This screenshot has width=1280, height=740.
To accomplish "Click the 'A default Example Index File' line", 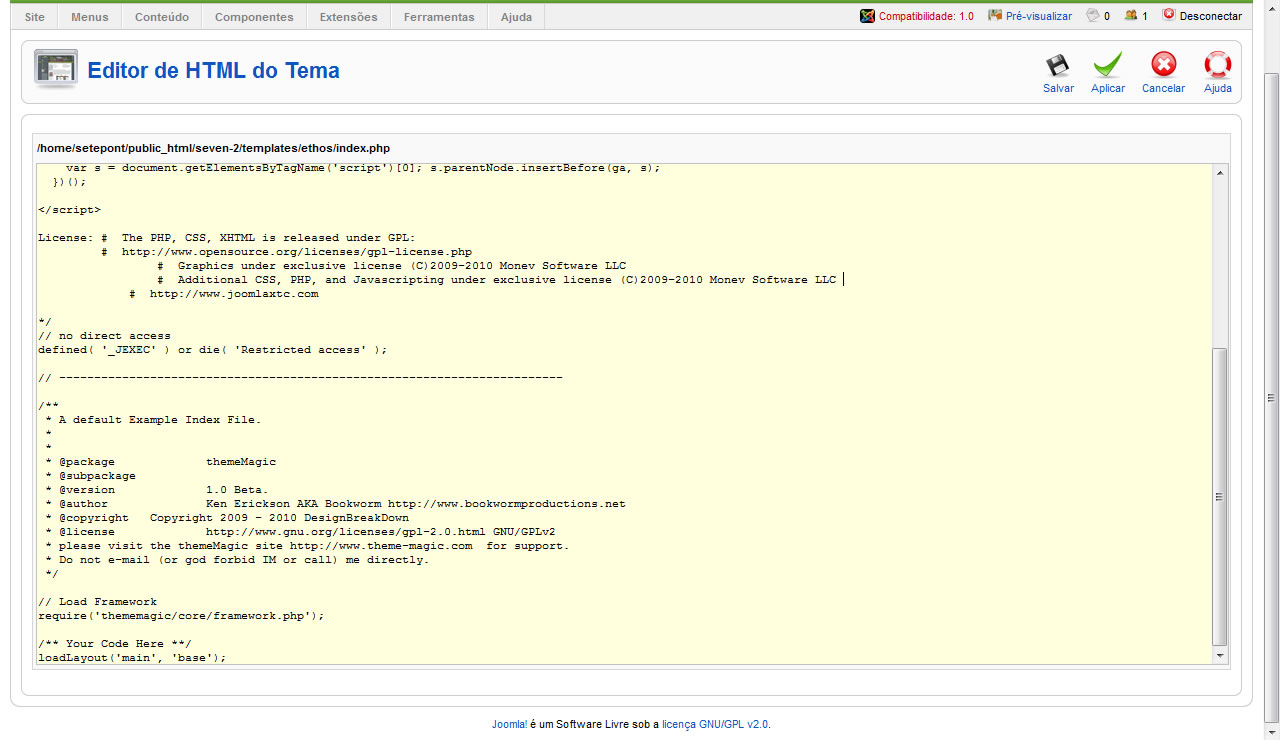I will click(153, 420).
